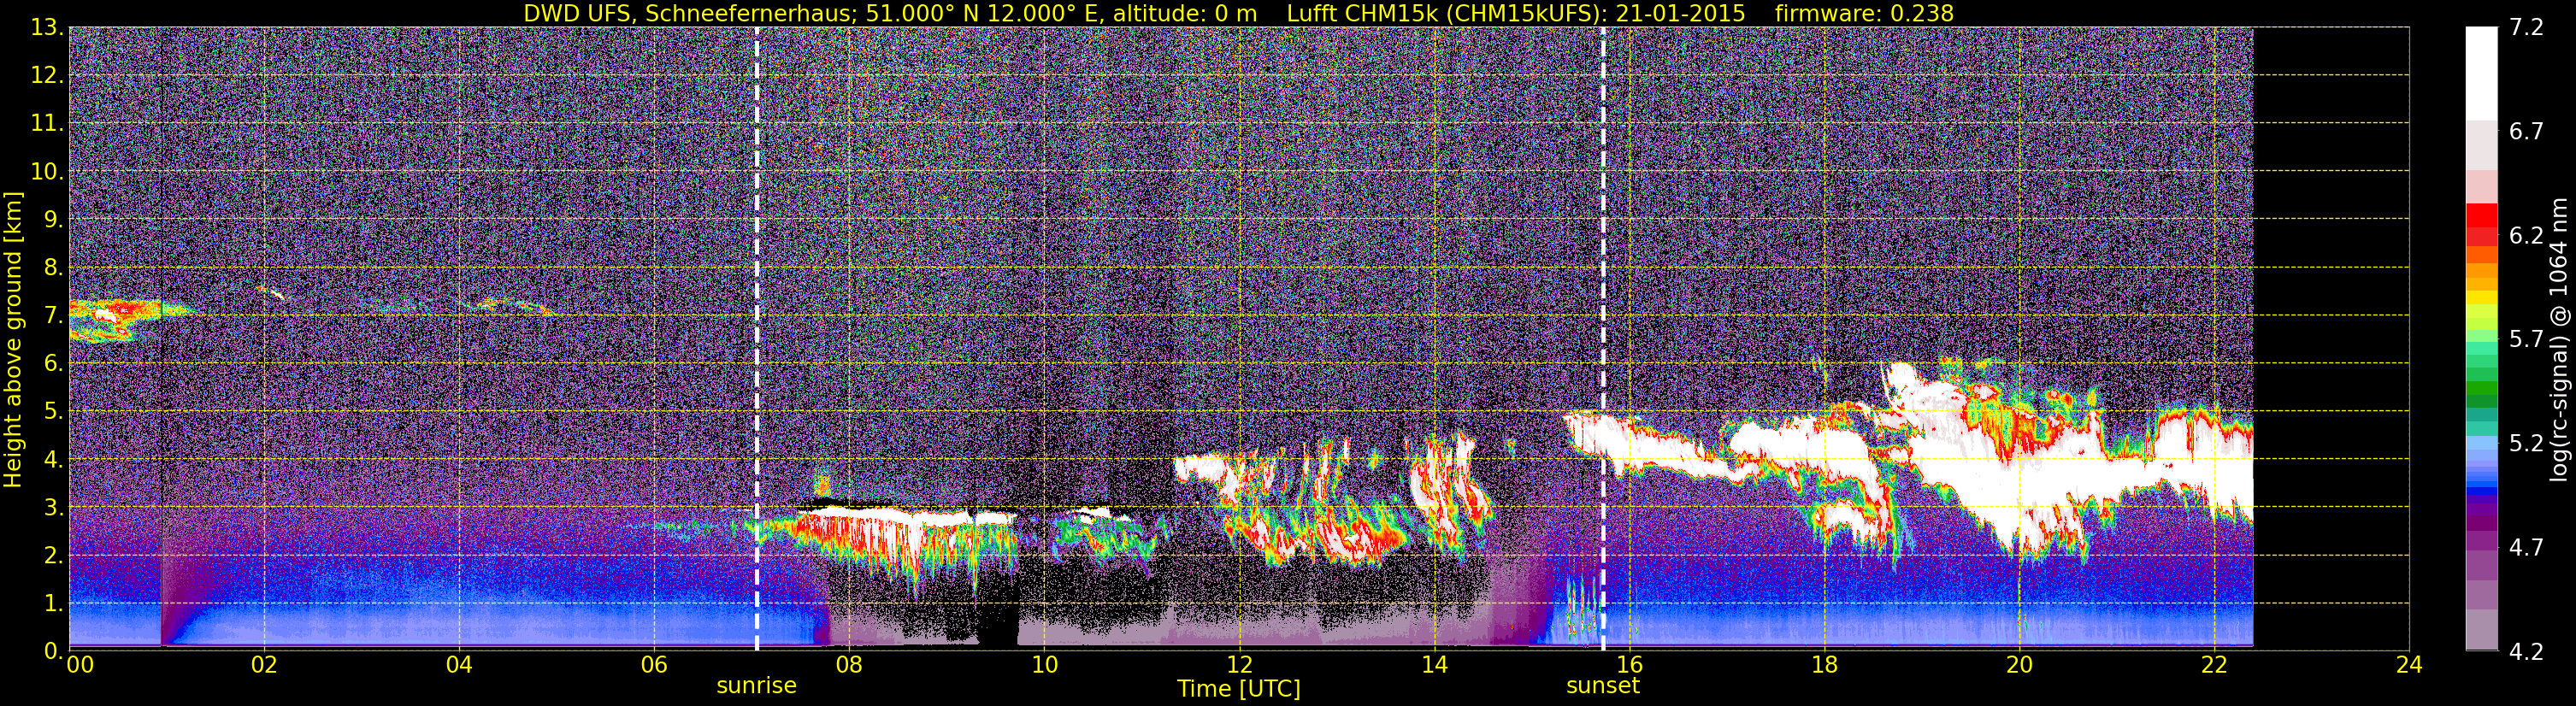Click the y-axis tick label '5.'
This screenshot has height=706, width=2576.
click(53, 411)
